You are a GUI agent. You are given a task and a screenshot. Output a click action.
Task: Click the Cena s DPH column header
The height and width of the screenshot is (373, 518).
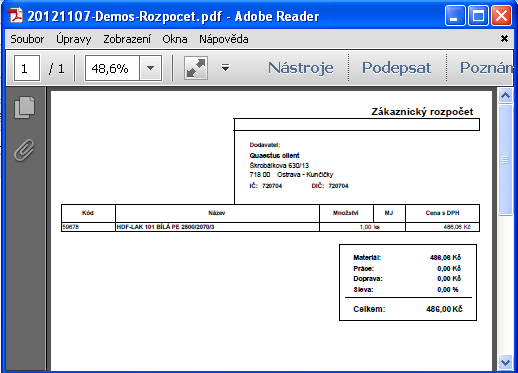point(442,213)
